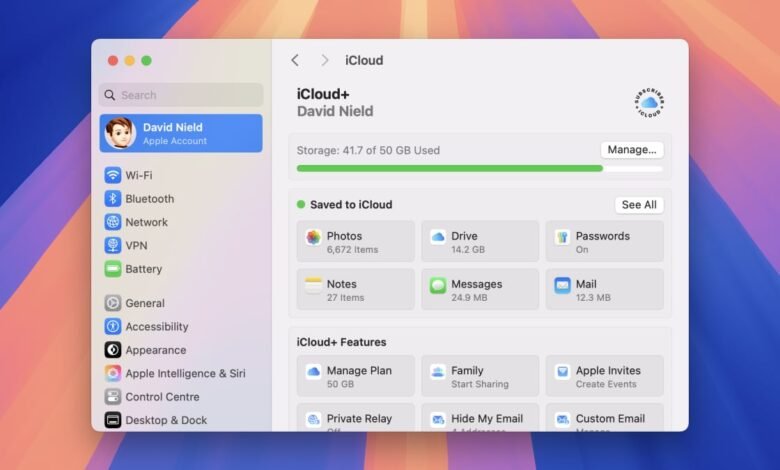Click the Manage... storage button
This screenshot has width=780, height=470.
pos(632,150)
